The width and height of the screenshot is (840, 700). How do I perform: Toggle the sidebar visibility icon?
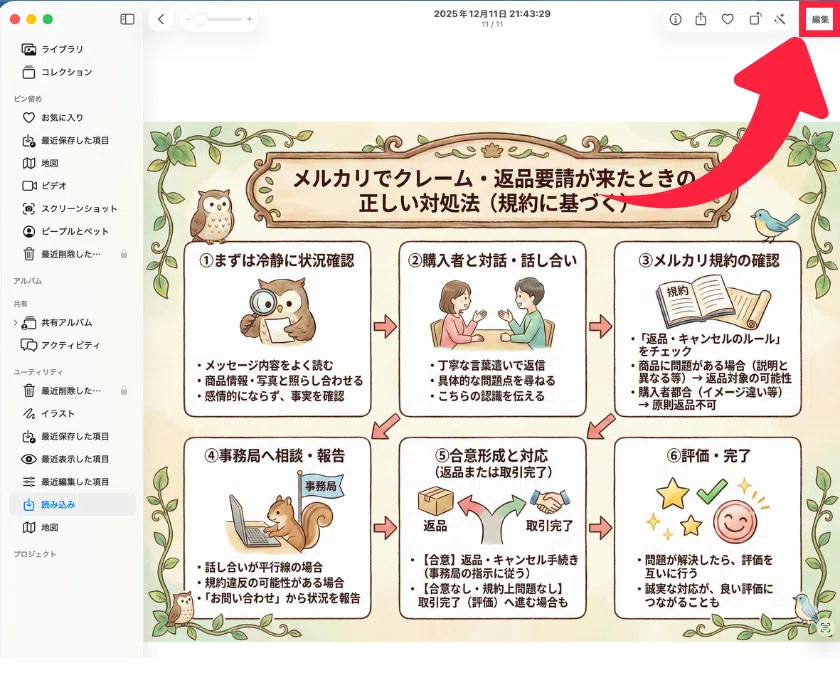(127, 19)
